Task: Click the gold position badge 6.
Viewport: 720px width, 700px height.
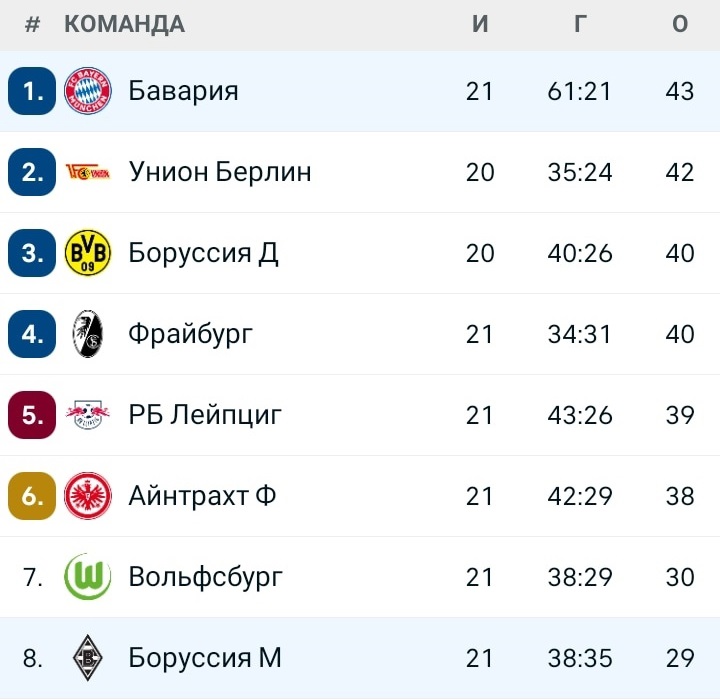Action: click(32, 496)
